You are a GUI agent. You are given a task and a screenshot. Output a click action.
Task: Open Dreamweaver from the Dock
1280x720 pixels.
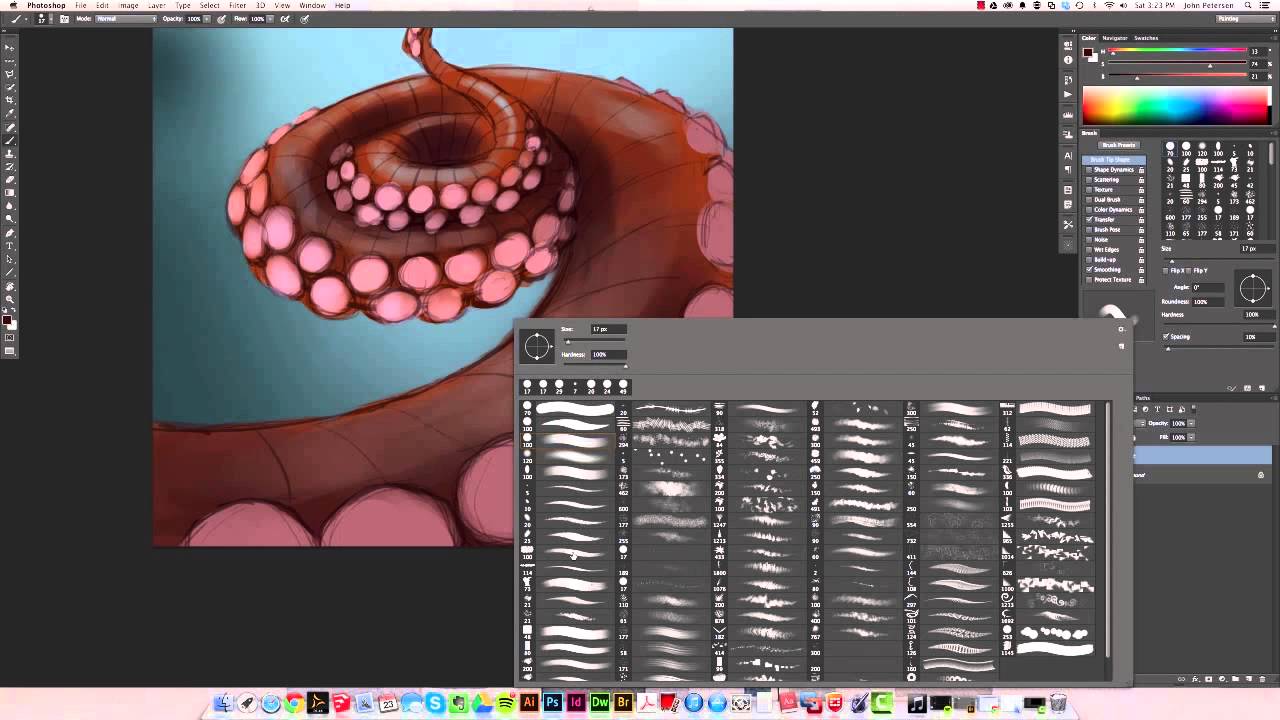(x=600, y=703)
